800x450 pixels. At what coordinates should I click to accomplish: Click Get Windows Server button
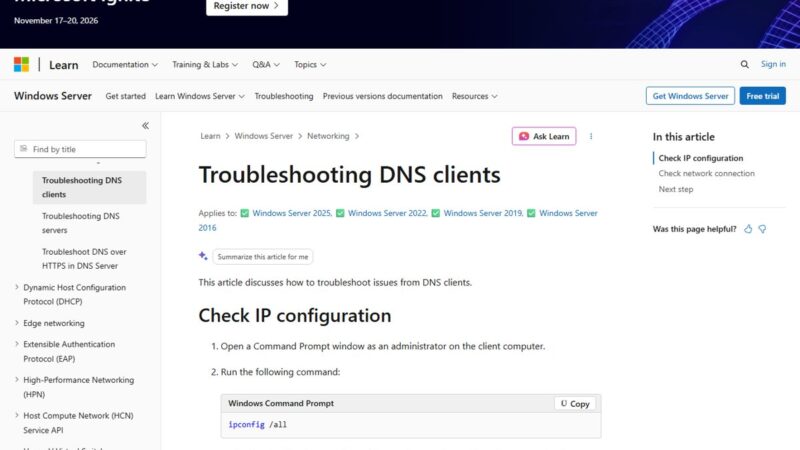pos(690,96)
